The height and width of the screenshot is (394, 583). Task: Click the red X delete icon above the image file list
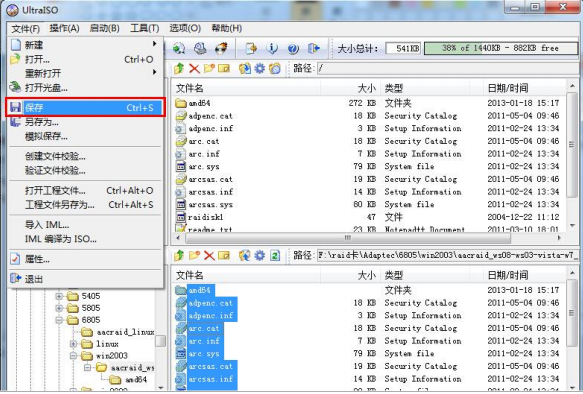click(194, 68)
